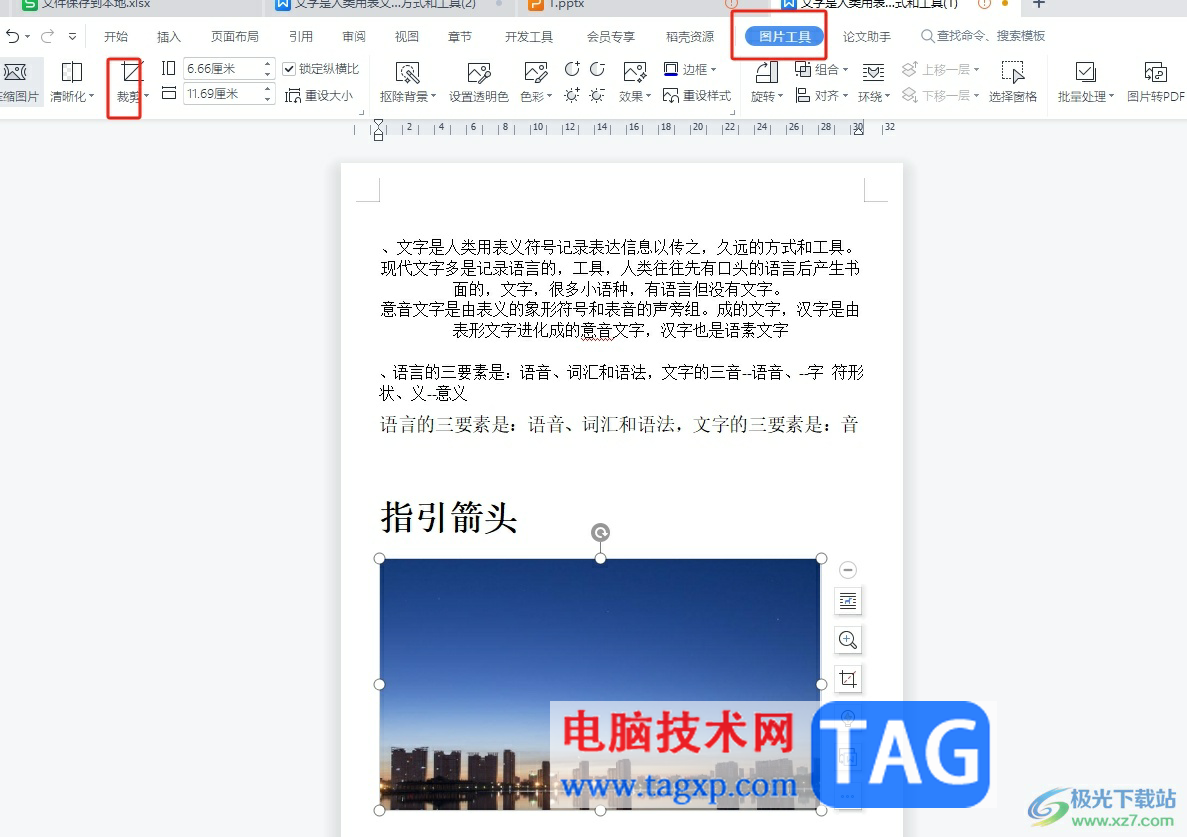1187x837 pixels.
Task: Click the city night photo in document
Action: (600, 684)
